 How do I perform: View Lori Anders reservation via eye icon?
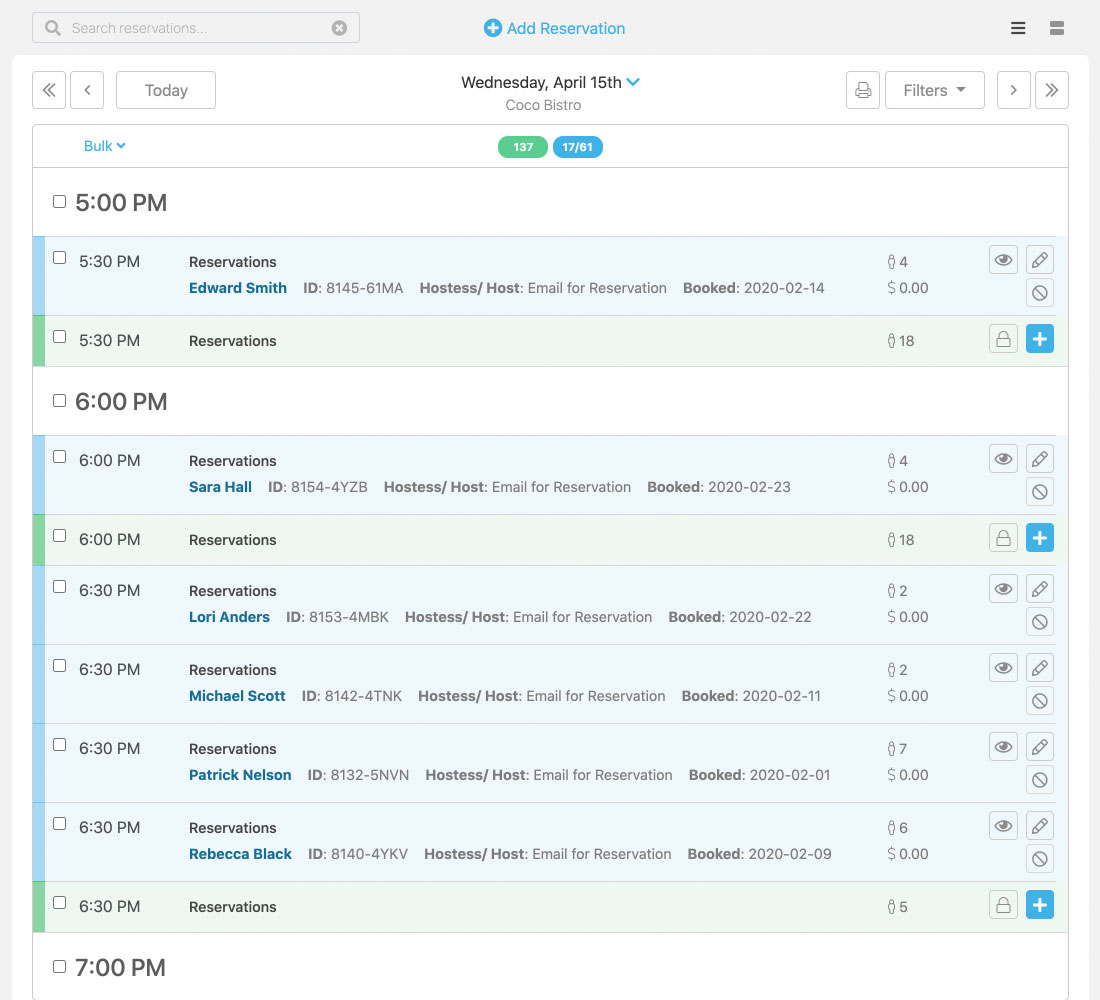pyautogui.click(x=1003, y=589)
